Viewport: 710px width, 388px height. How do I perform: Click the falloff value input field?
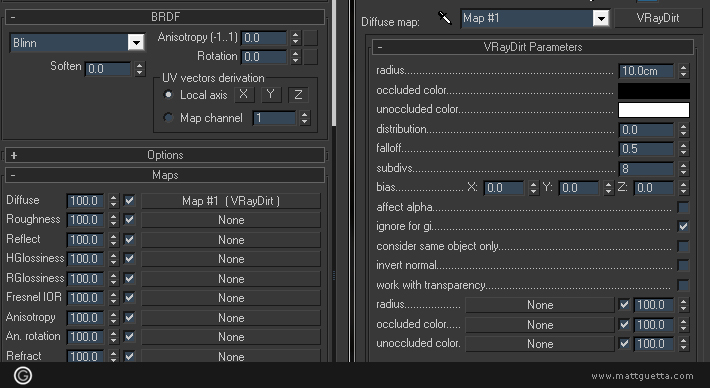[x=646, y=149]
